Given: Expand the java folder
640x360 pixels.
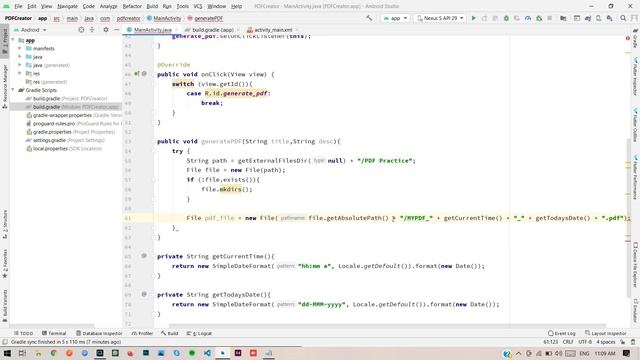Looking at the screenshot, I should [x=20, y=57].
